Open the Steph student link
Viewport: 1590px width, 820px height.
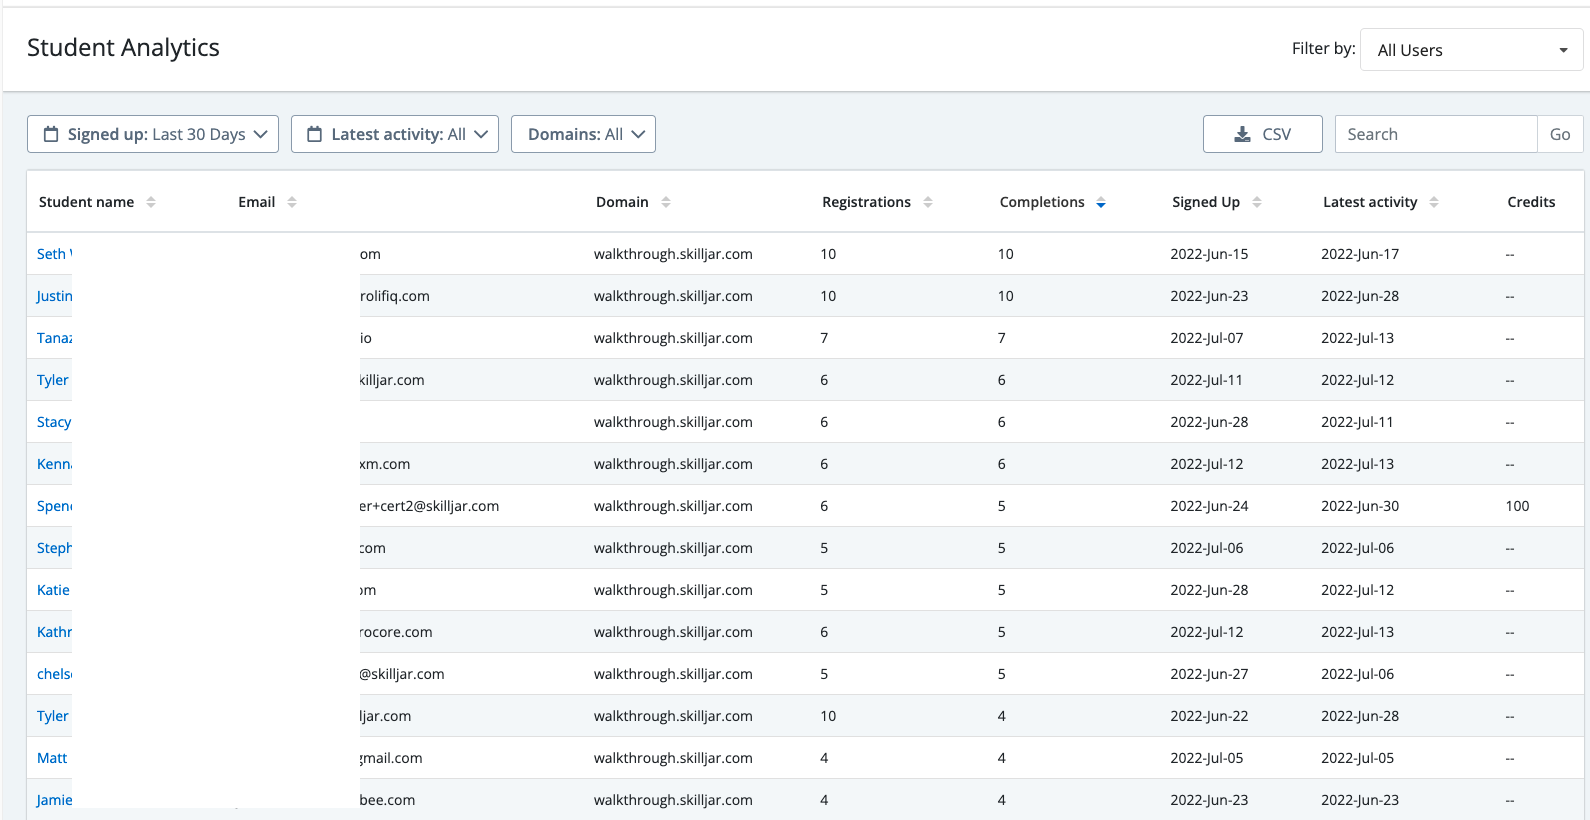coord(54,548)
